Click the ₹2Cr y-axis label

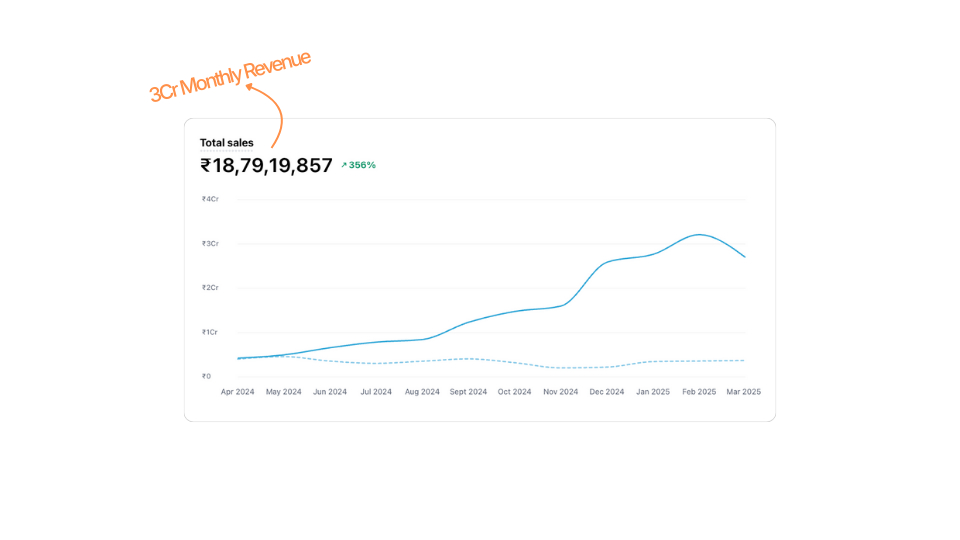210,288
